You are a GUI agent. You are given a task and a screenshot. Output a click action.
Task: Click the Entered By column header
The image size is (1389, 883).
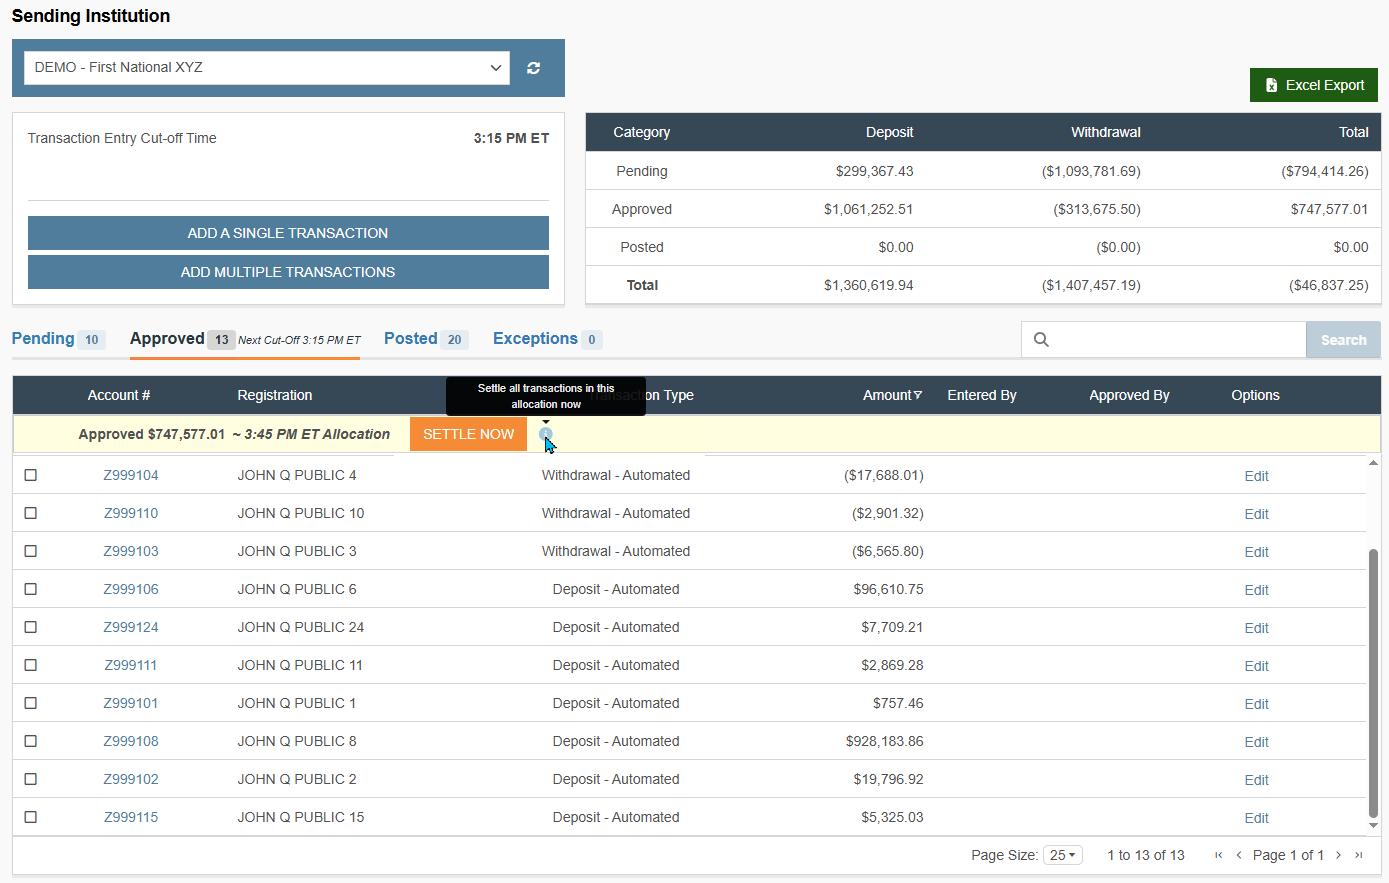pyautogui.click(x=982, y=395)
